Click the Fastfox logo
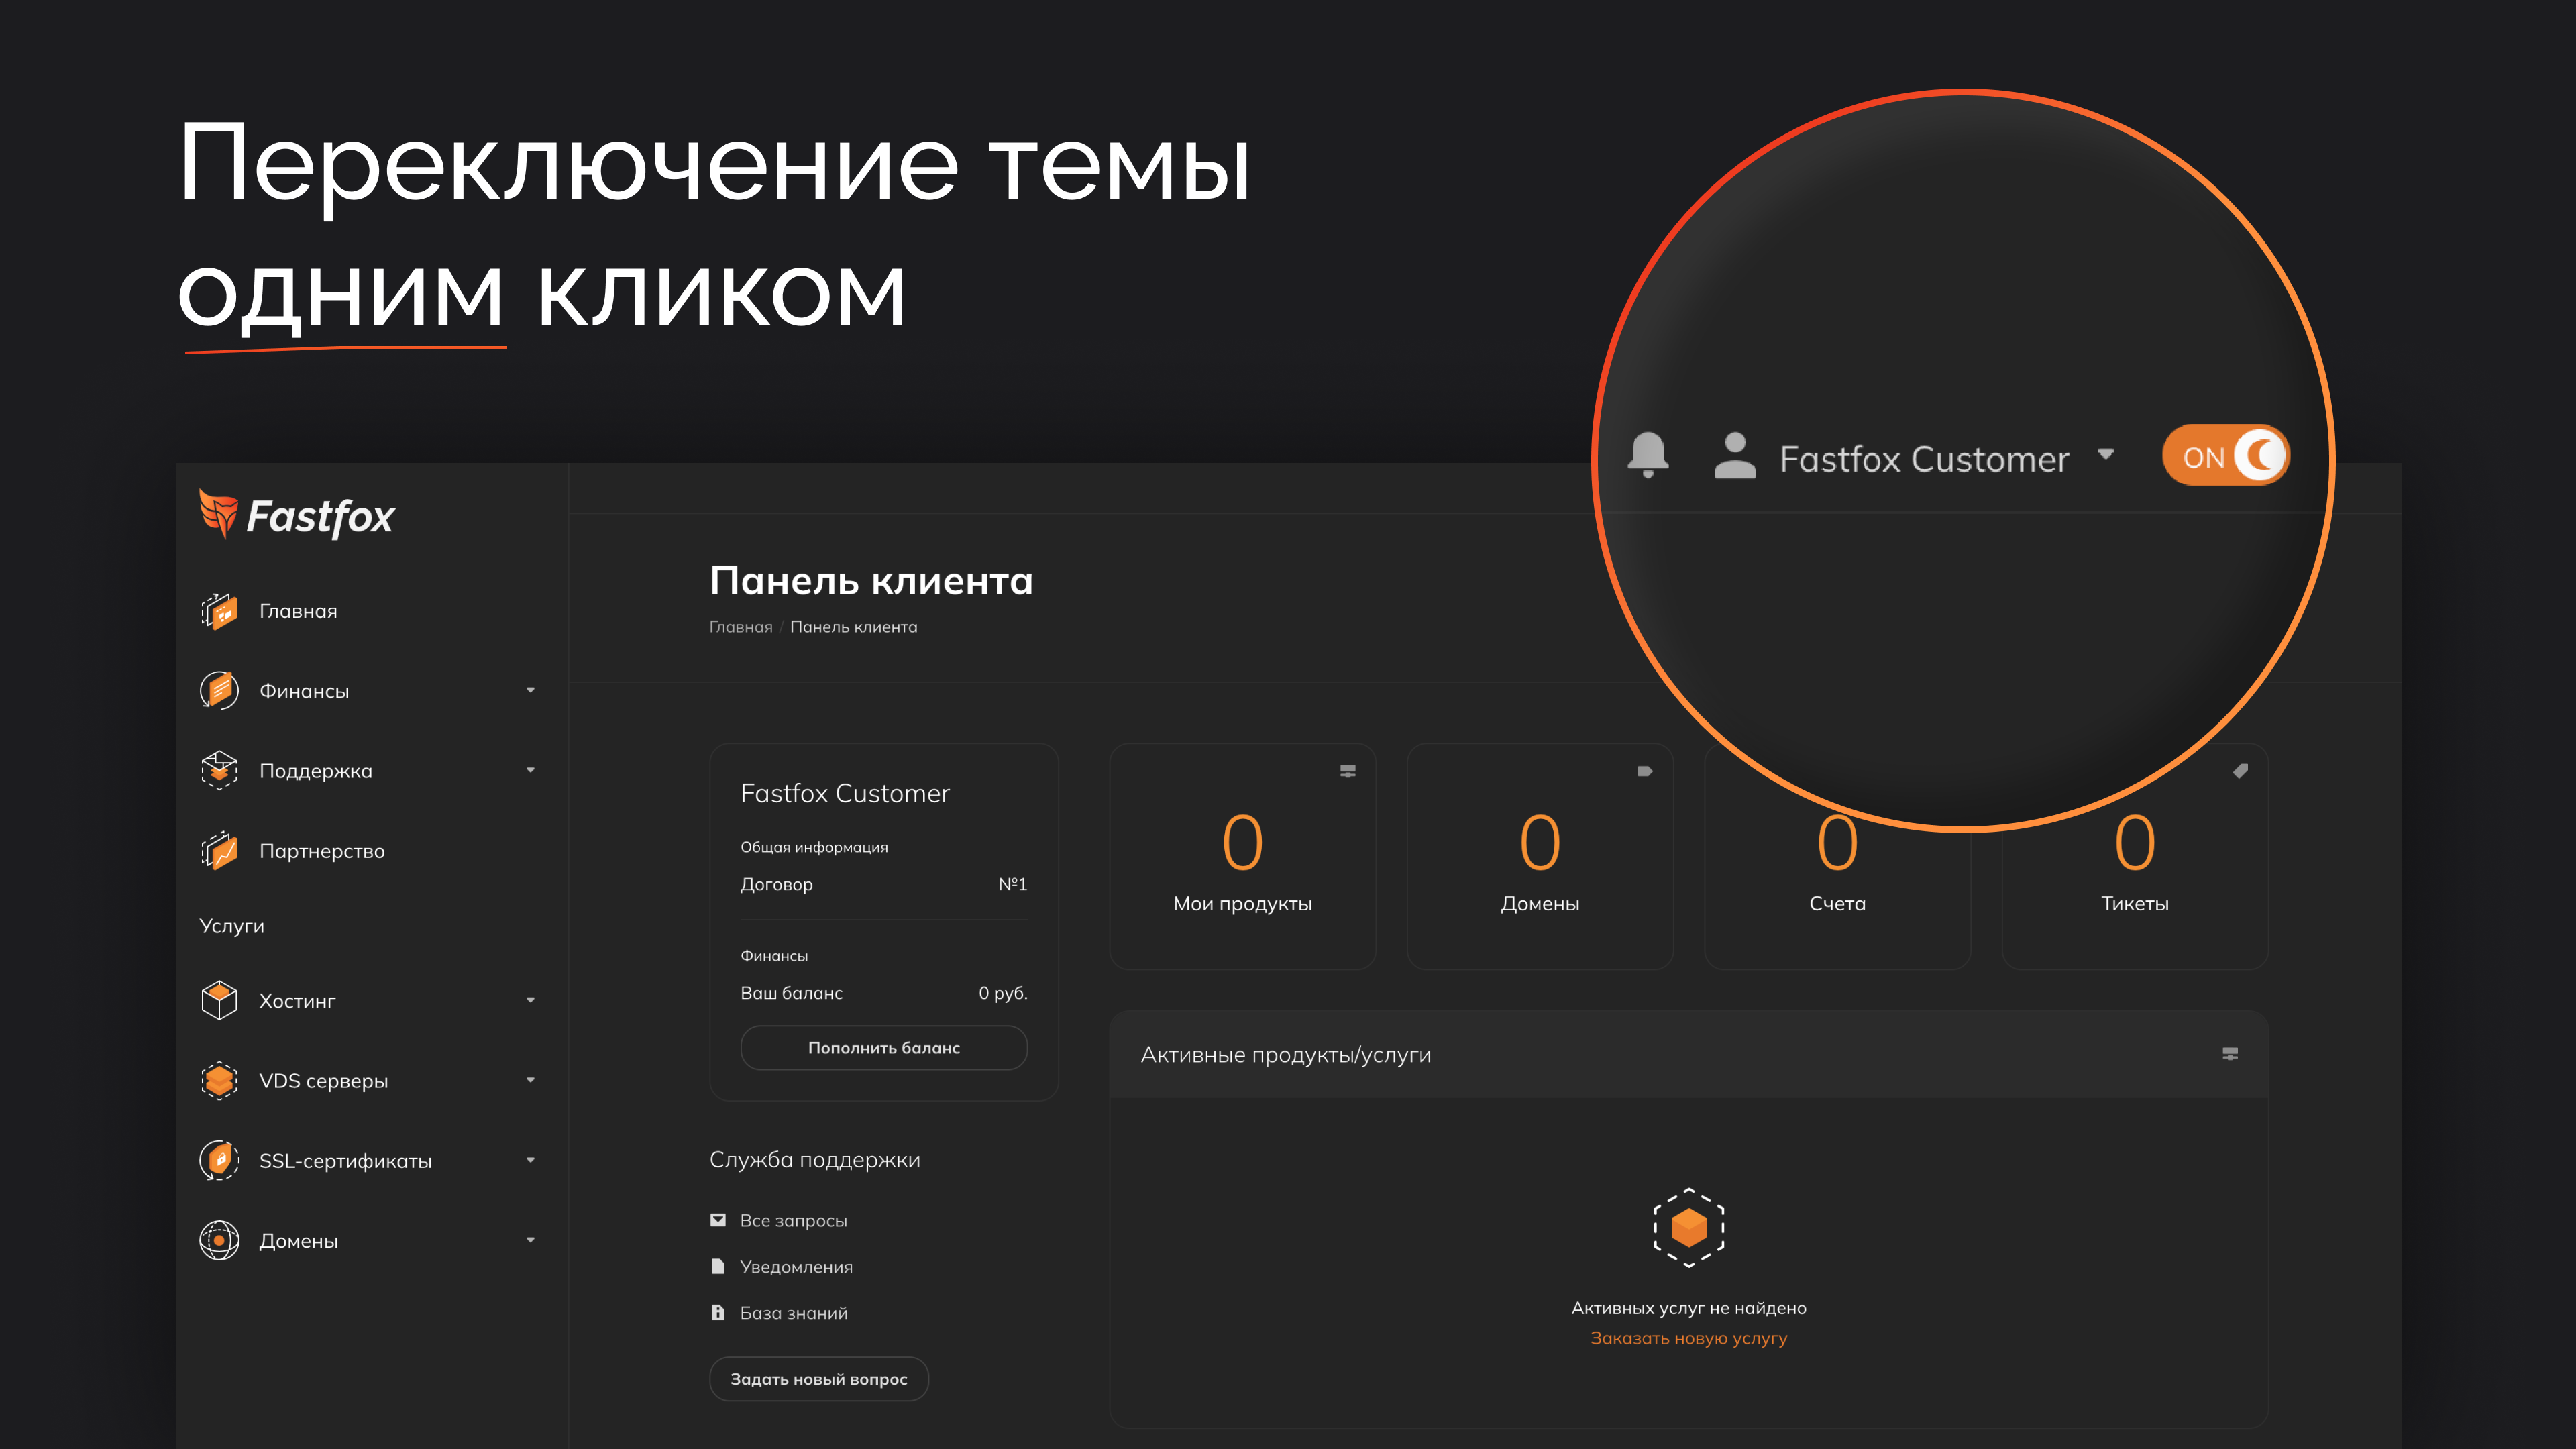The height and width of the screenshot is (1449, 2576). tap(297, 516)
